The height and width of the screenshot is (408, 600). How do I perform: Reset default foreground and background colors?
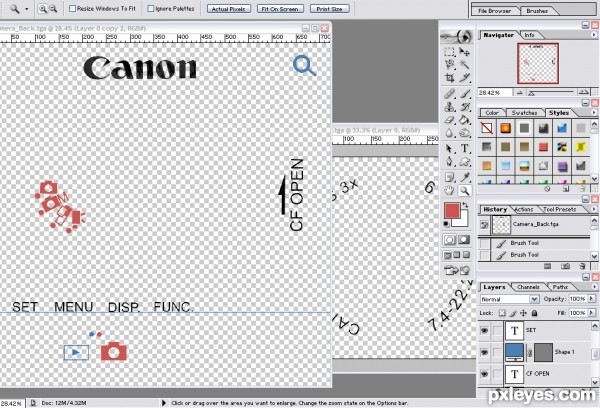[x=447, y=224]
